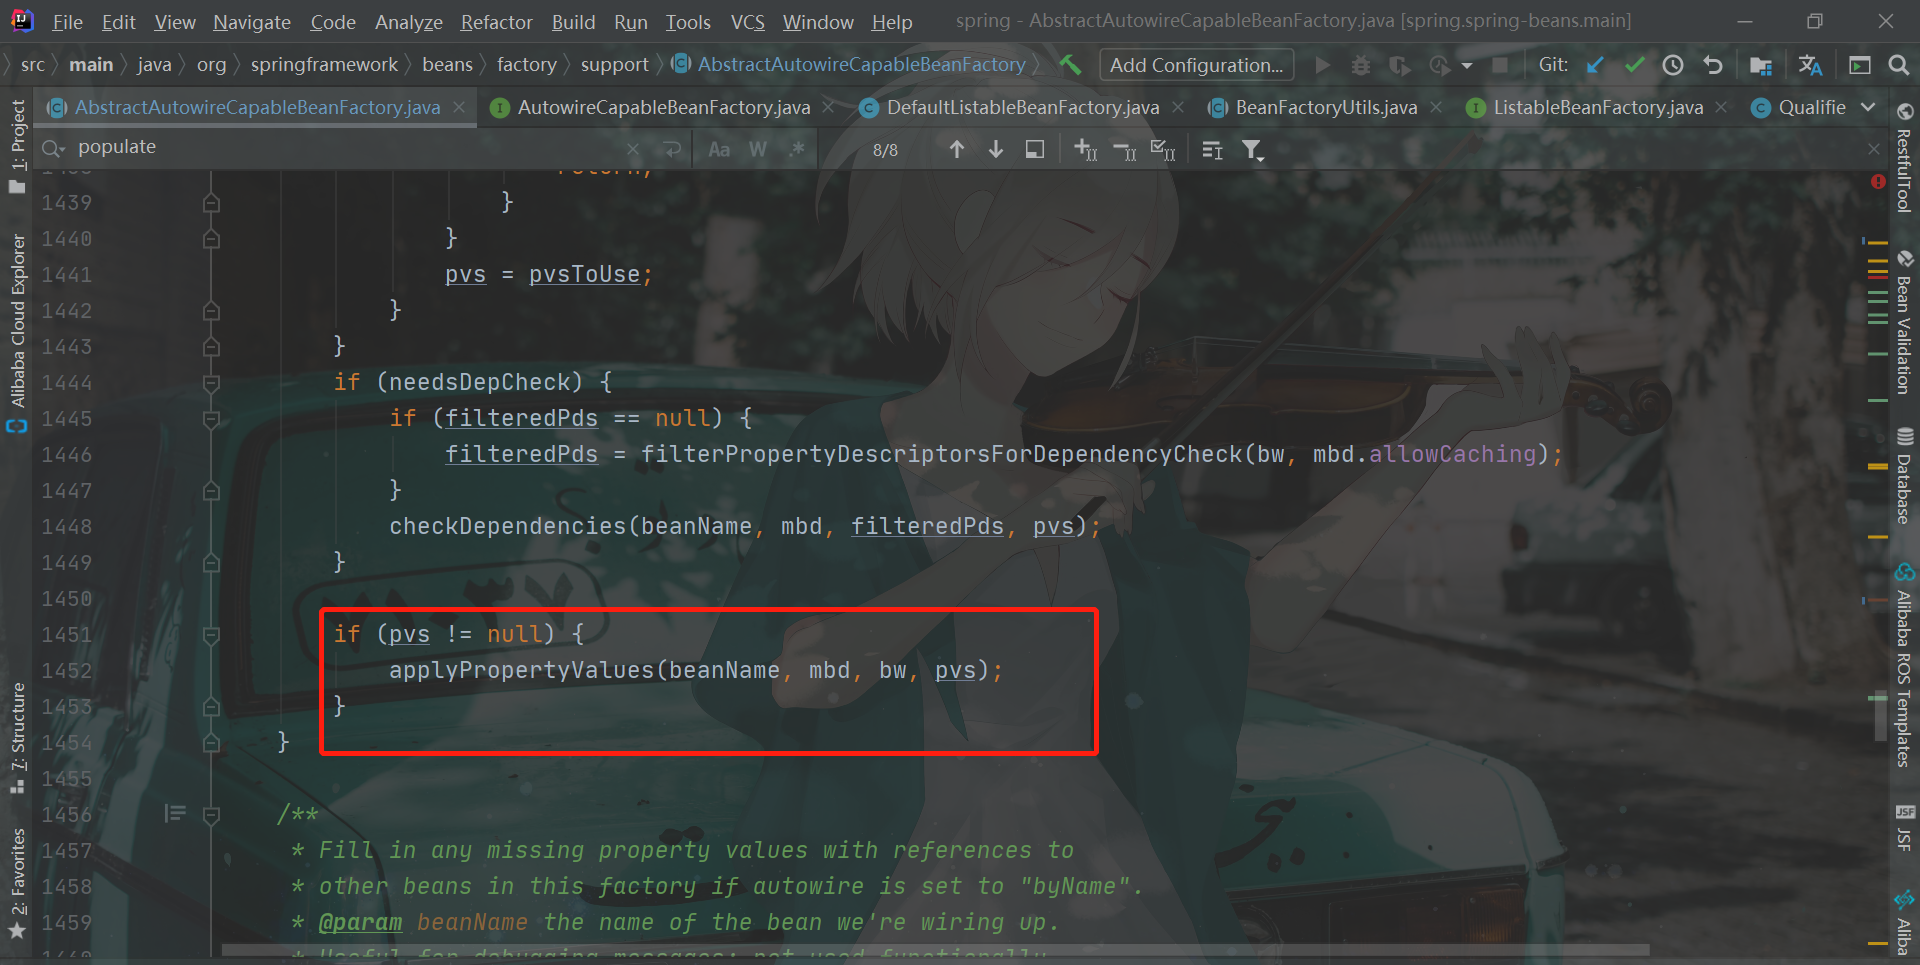Open the VCS menu

pos(747,22)
